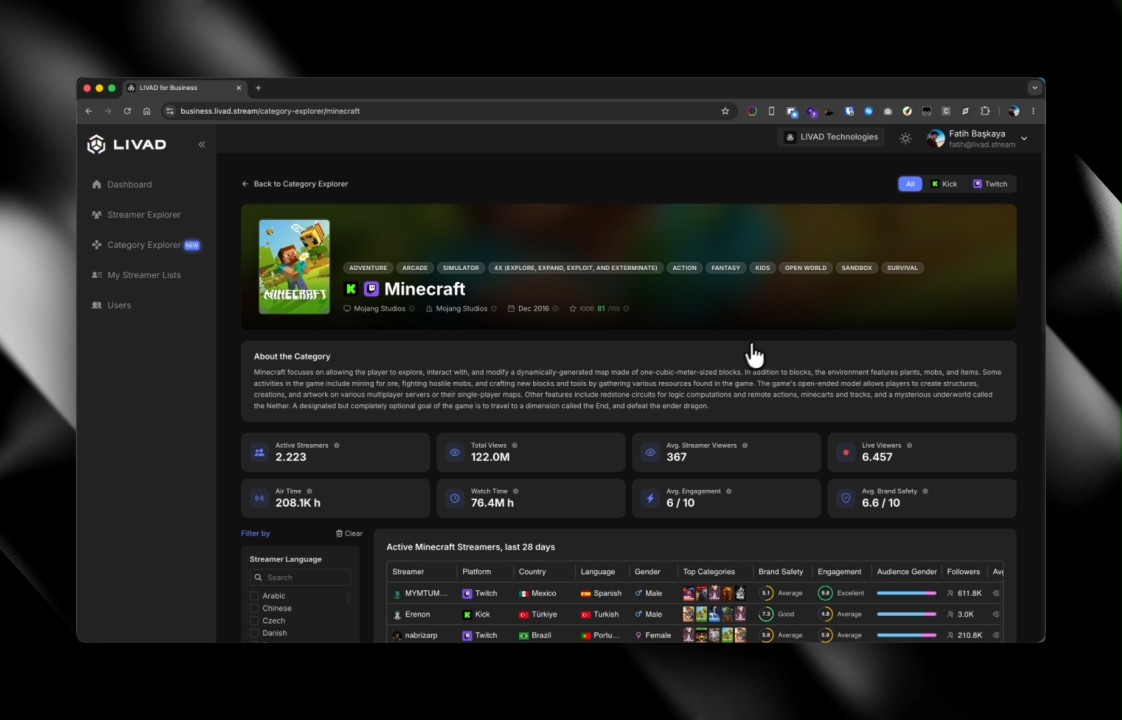Click Erenon's brand safety score ring
Image resolution: width=1122 pixels, height=720 pixels.
point(766,614)
